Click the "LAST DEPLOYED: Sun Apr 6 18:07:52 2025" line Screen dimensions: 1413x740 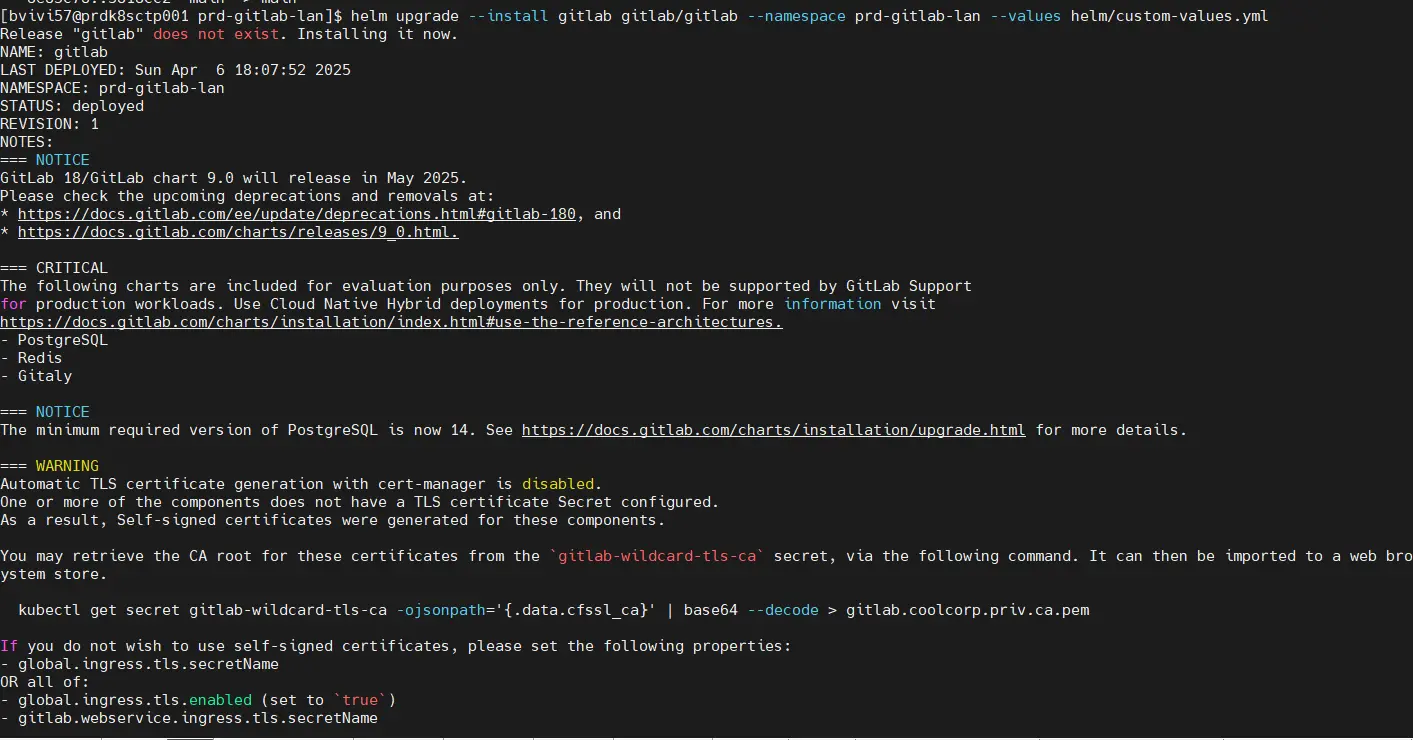pos(175,70)
